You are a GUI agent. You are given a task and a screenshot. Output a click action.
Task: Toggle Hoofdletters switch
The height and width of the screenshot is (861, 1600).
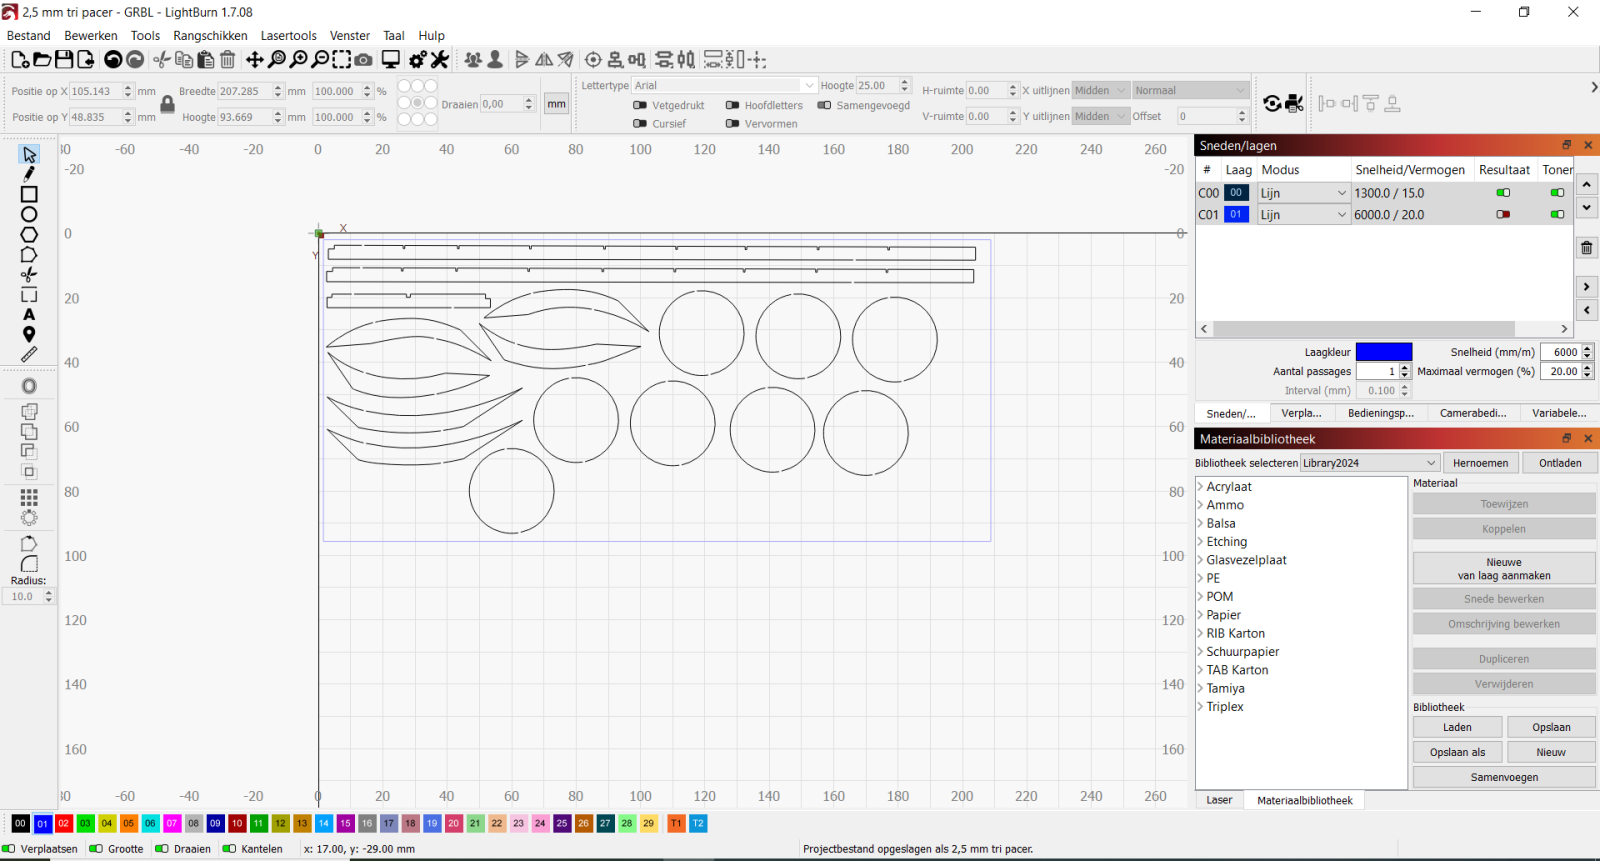tap(732, 105)
